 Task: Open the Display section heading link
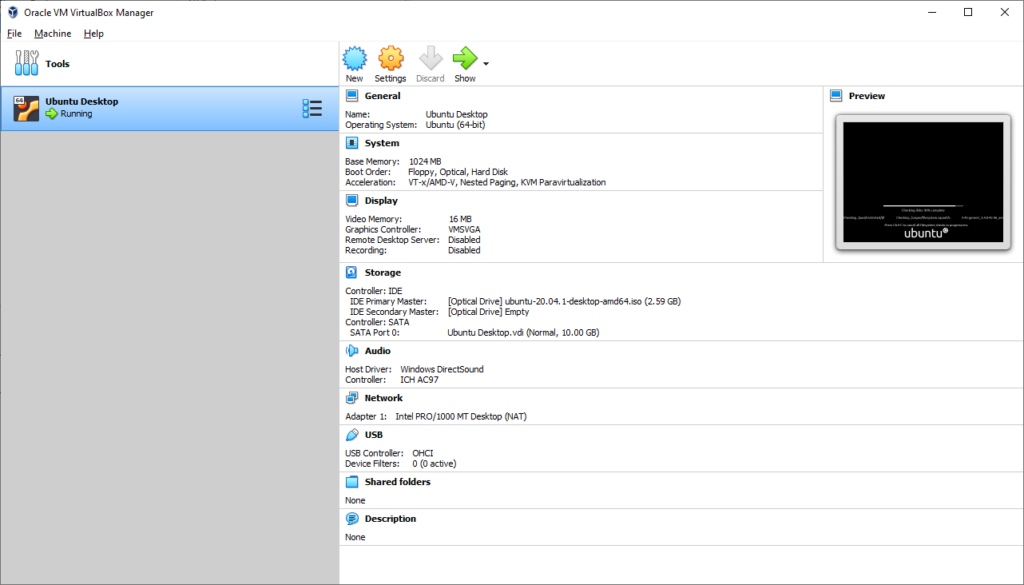coord(381,200)
